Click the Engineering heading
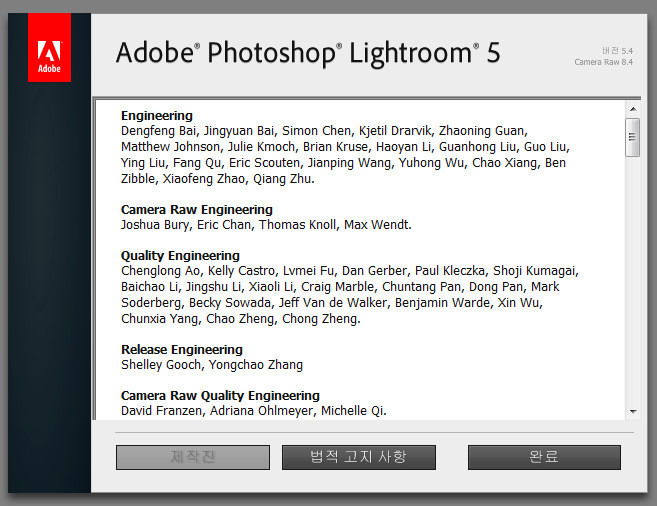 tap(157, 116)
